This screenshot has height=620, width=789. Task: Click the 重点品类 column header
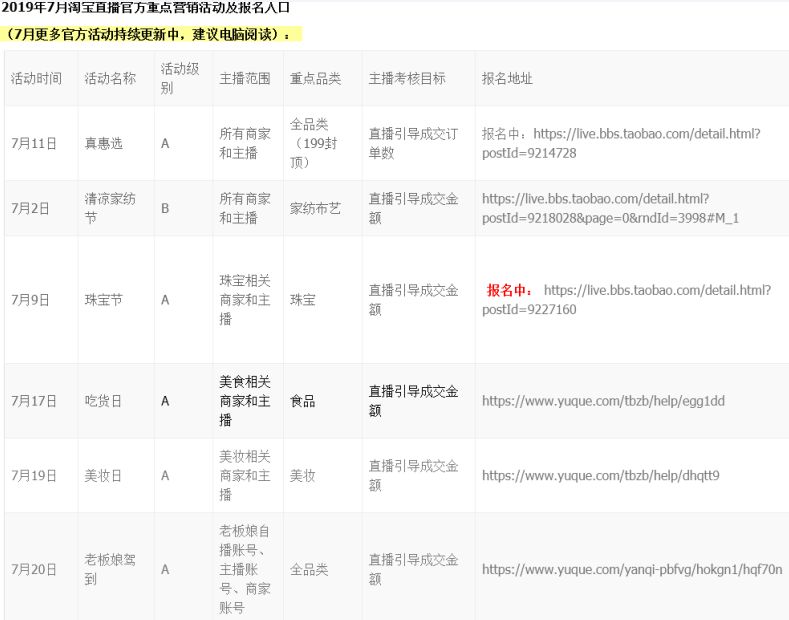[315, 79]
